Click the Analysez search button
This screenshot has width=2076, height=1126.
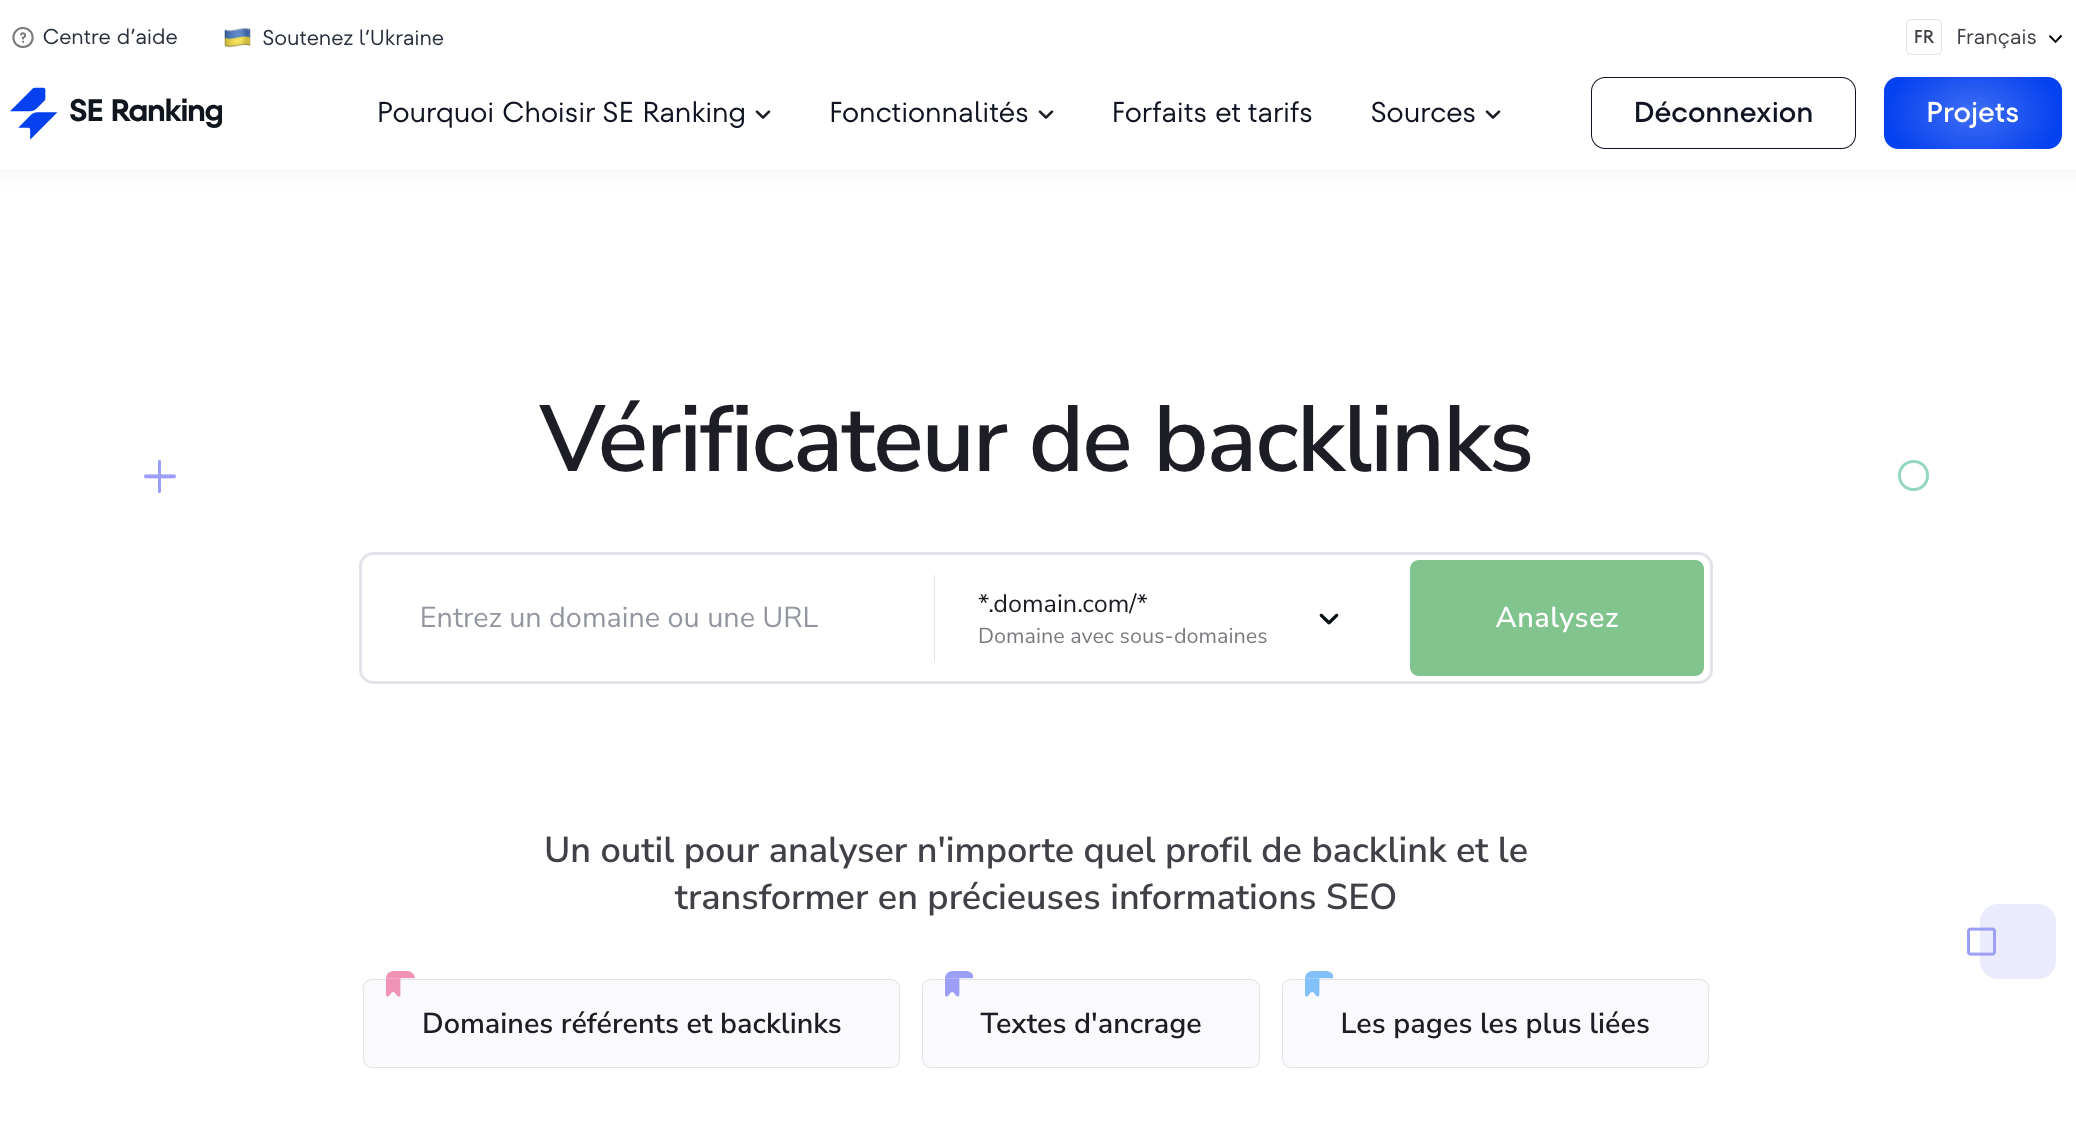tap(1559, 617)
